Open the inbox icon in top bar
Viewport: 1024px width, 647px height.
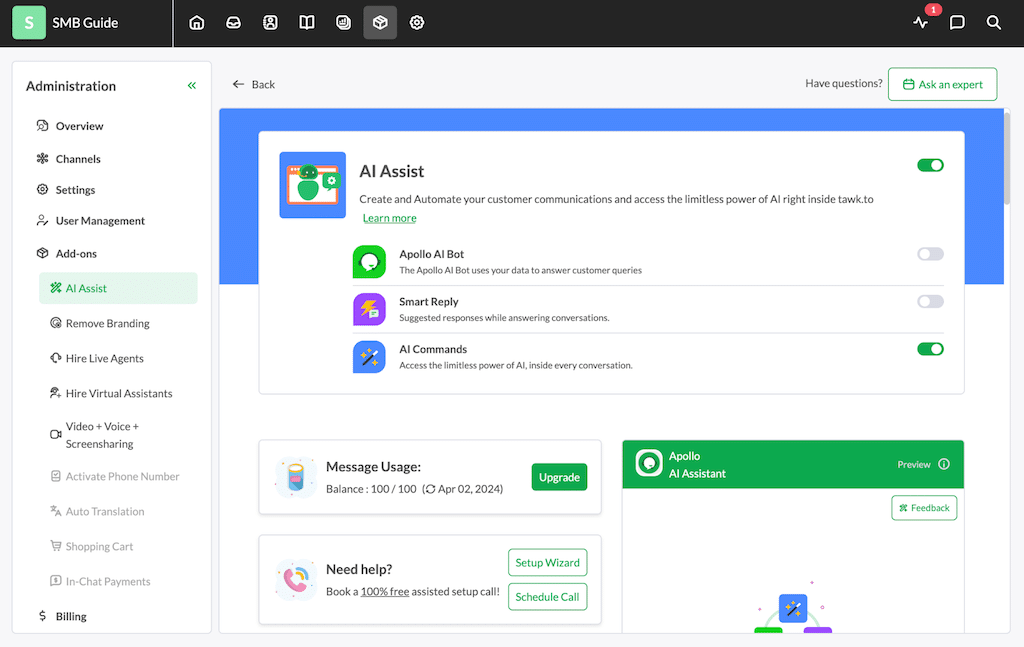pyautogui.click(x=233, y=23)
